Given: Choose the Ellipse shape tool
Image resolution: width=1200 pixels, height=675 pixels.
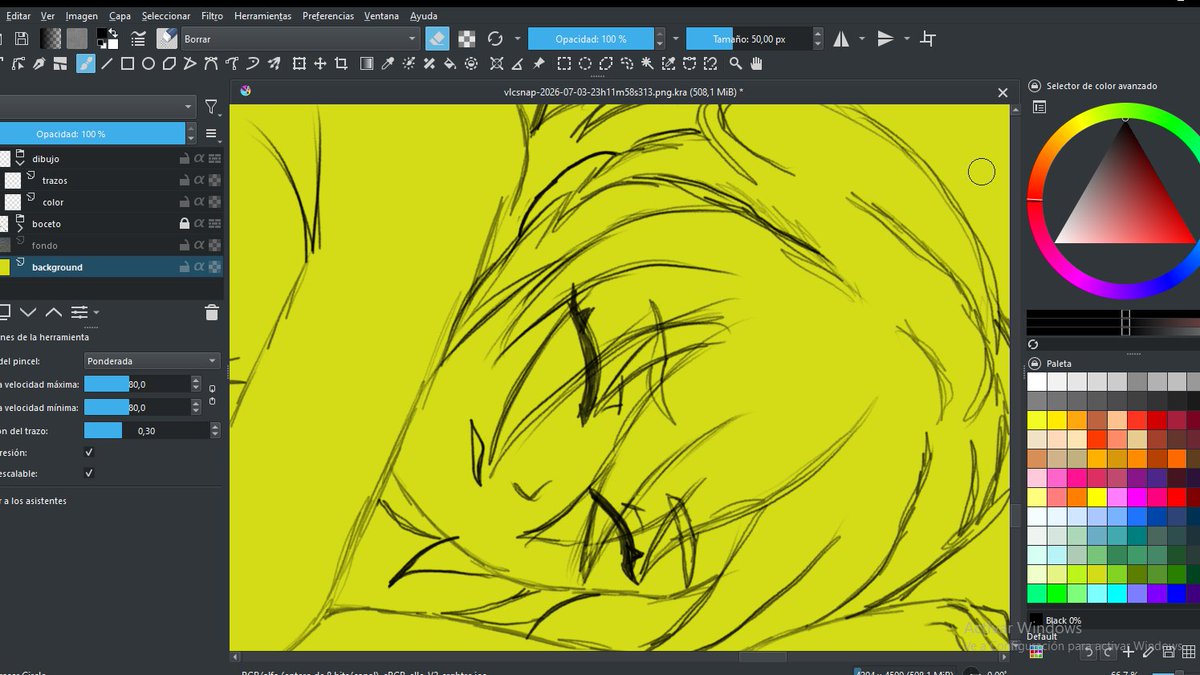Looking at the screenshot, I should click(149, 64).
